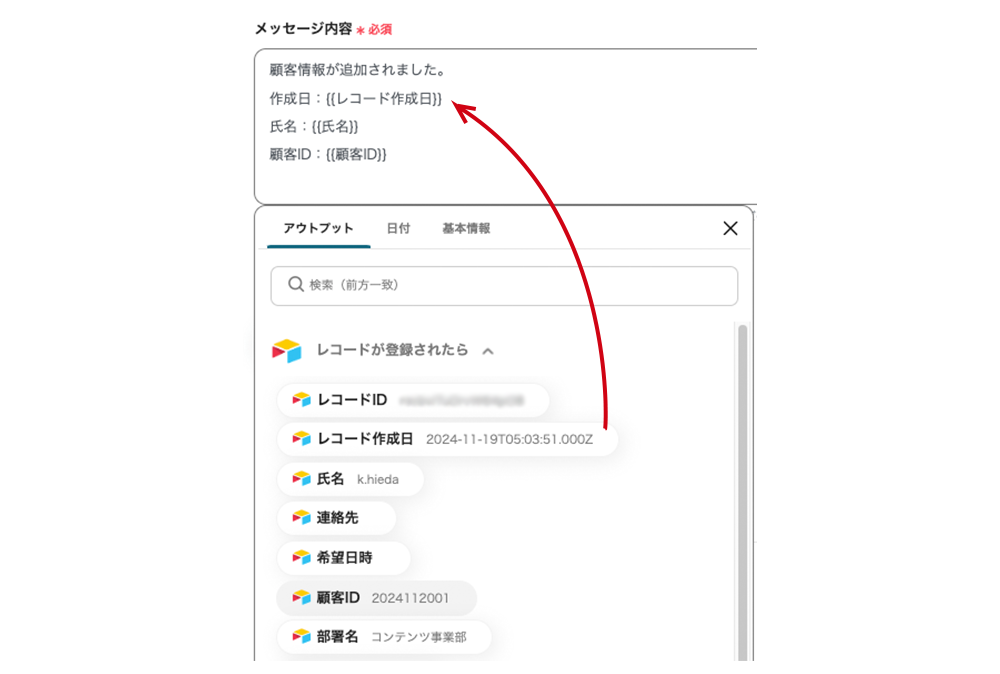The height and width of the screenshot is (674, 1000).
Task: Insert the 顧客ID output chip
Action: click(x=377, y=597)
